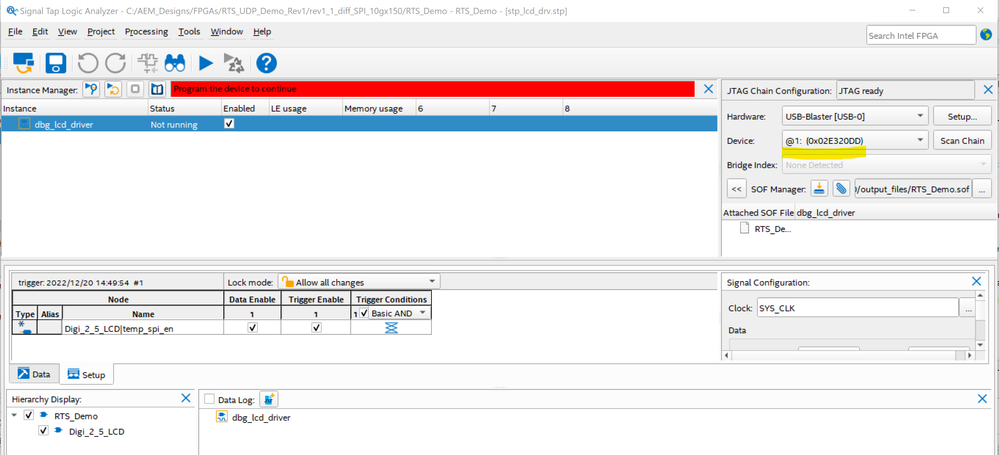Image resolution: width=999 pixels, height=455 pixels.
Task: Click the SYS_CLK clock input field
Action: (858, 308)
